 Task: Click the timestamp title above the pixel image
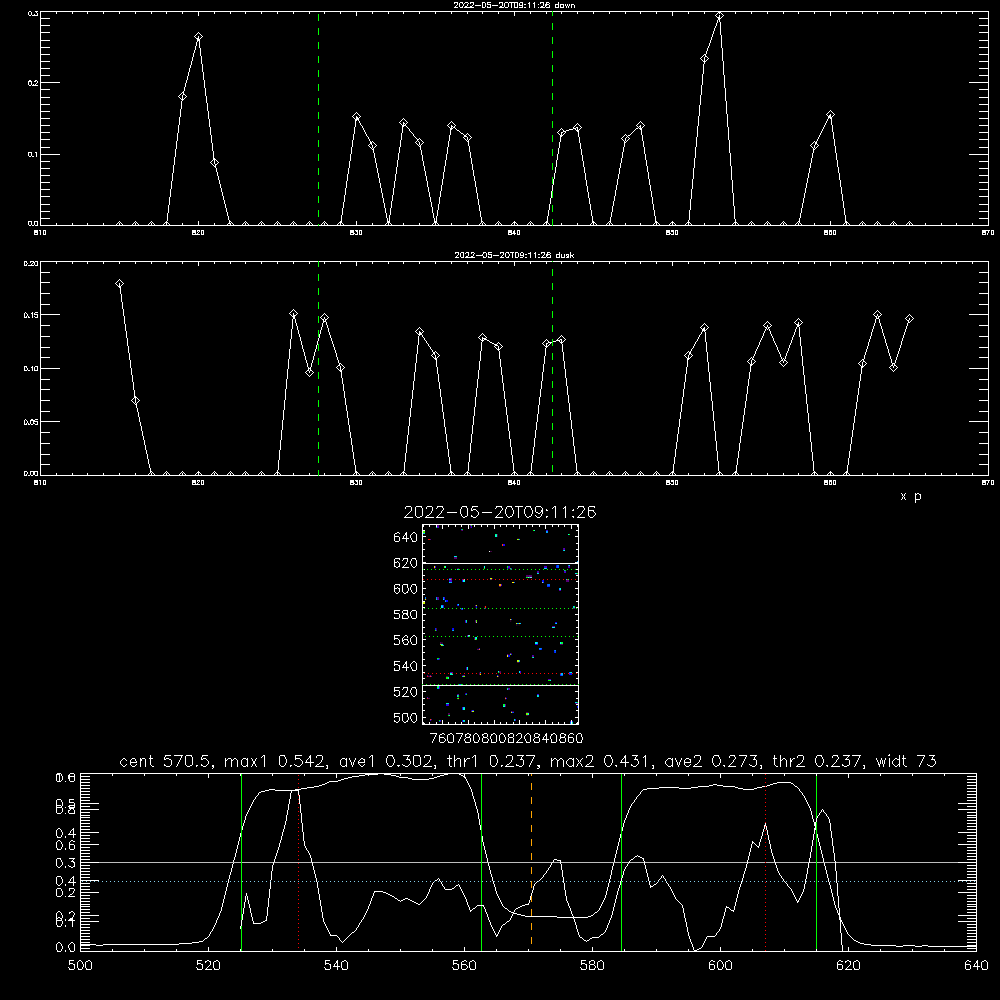tap(500, 513)
